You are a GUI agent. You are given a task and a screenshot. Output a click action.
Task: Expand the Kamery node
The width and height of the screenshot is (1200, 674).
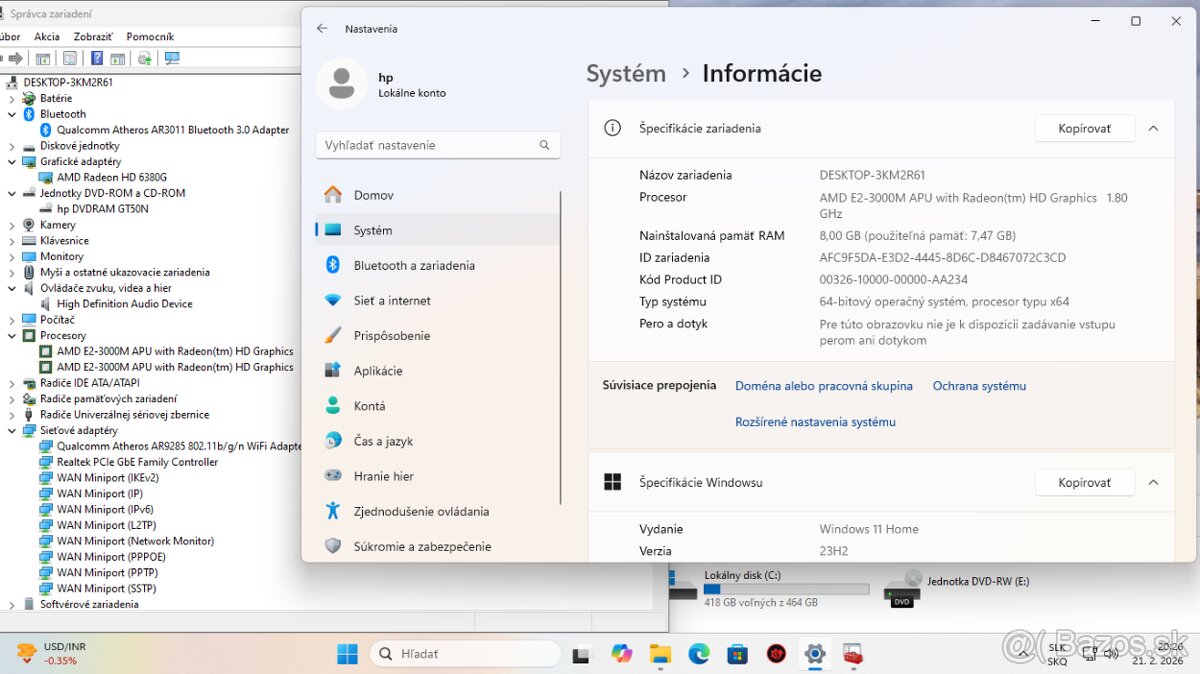click(x=12, y=225)
